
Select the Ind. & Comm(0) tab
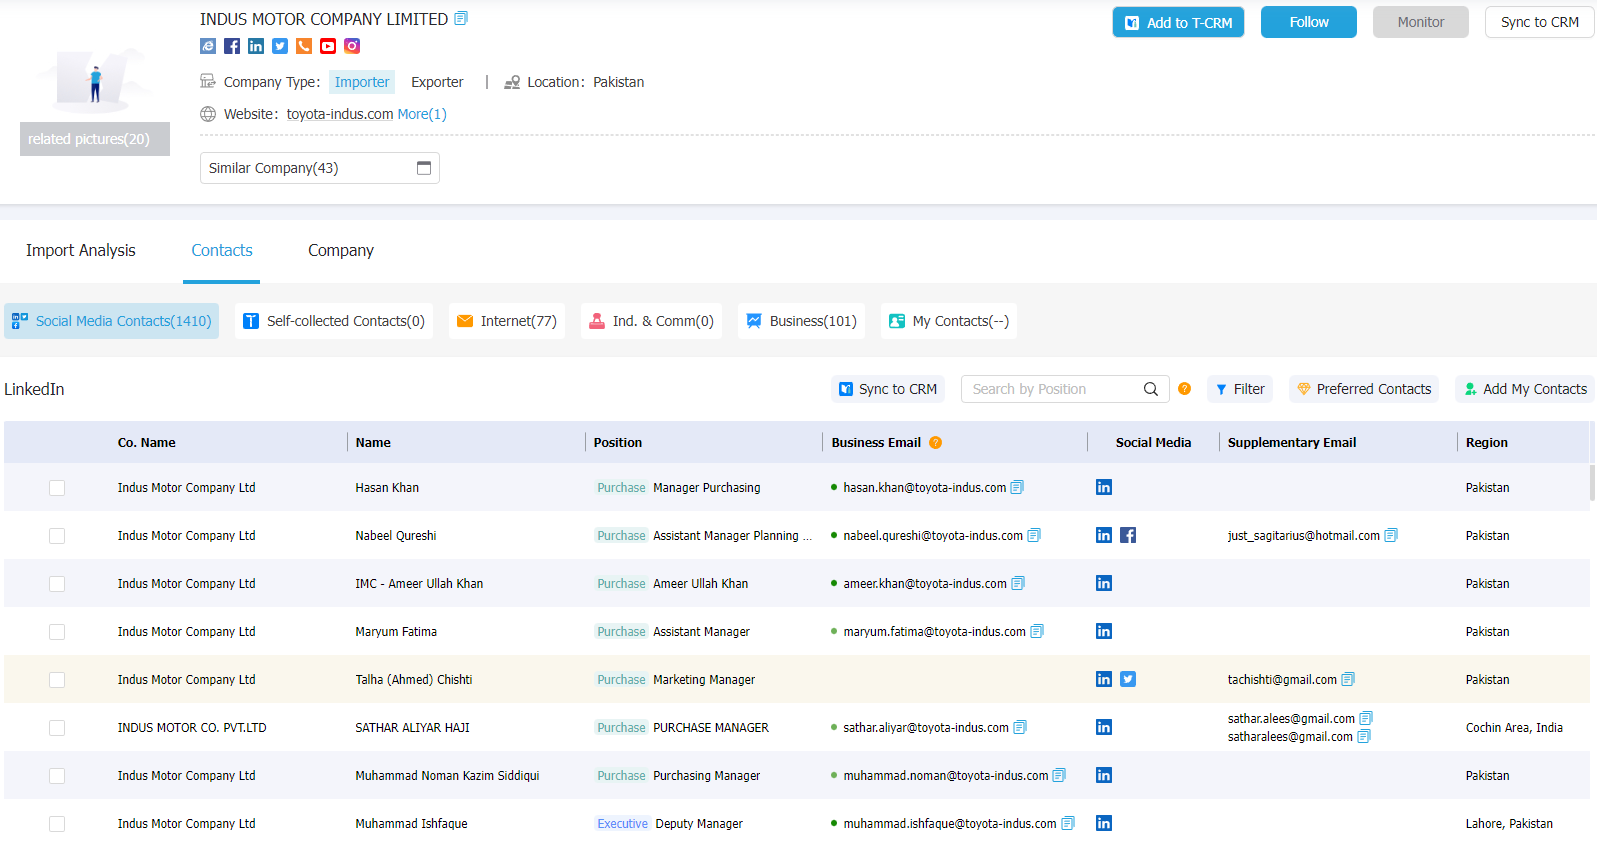click(651, 321)
